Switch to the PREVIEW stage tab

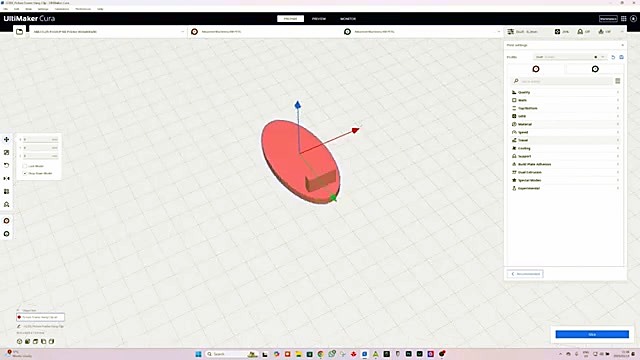[x=319, y=19]
